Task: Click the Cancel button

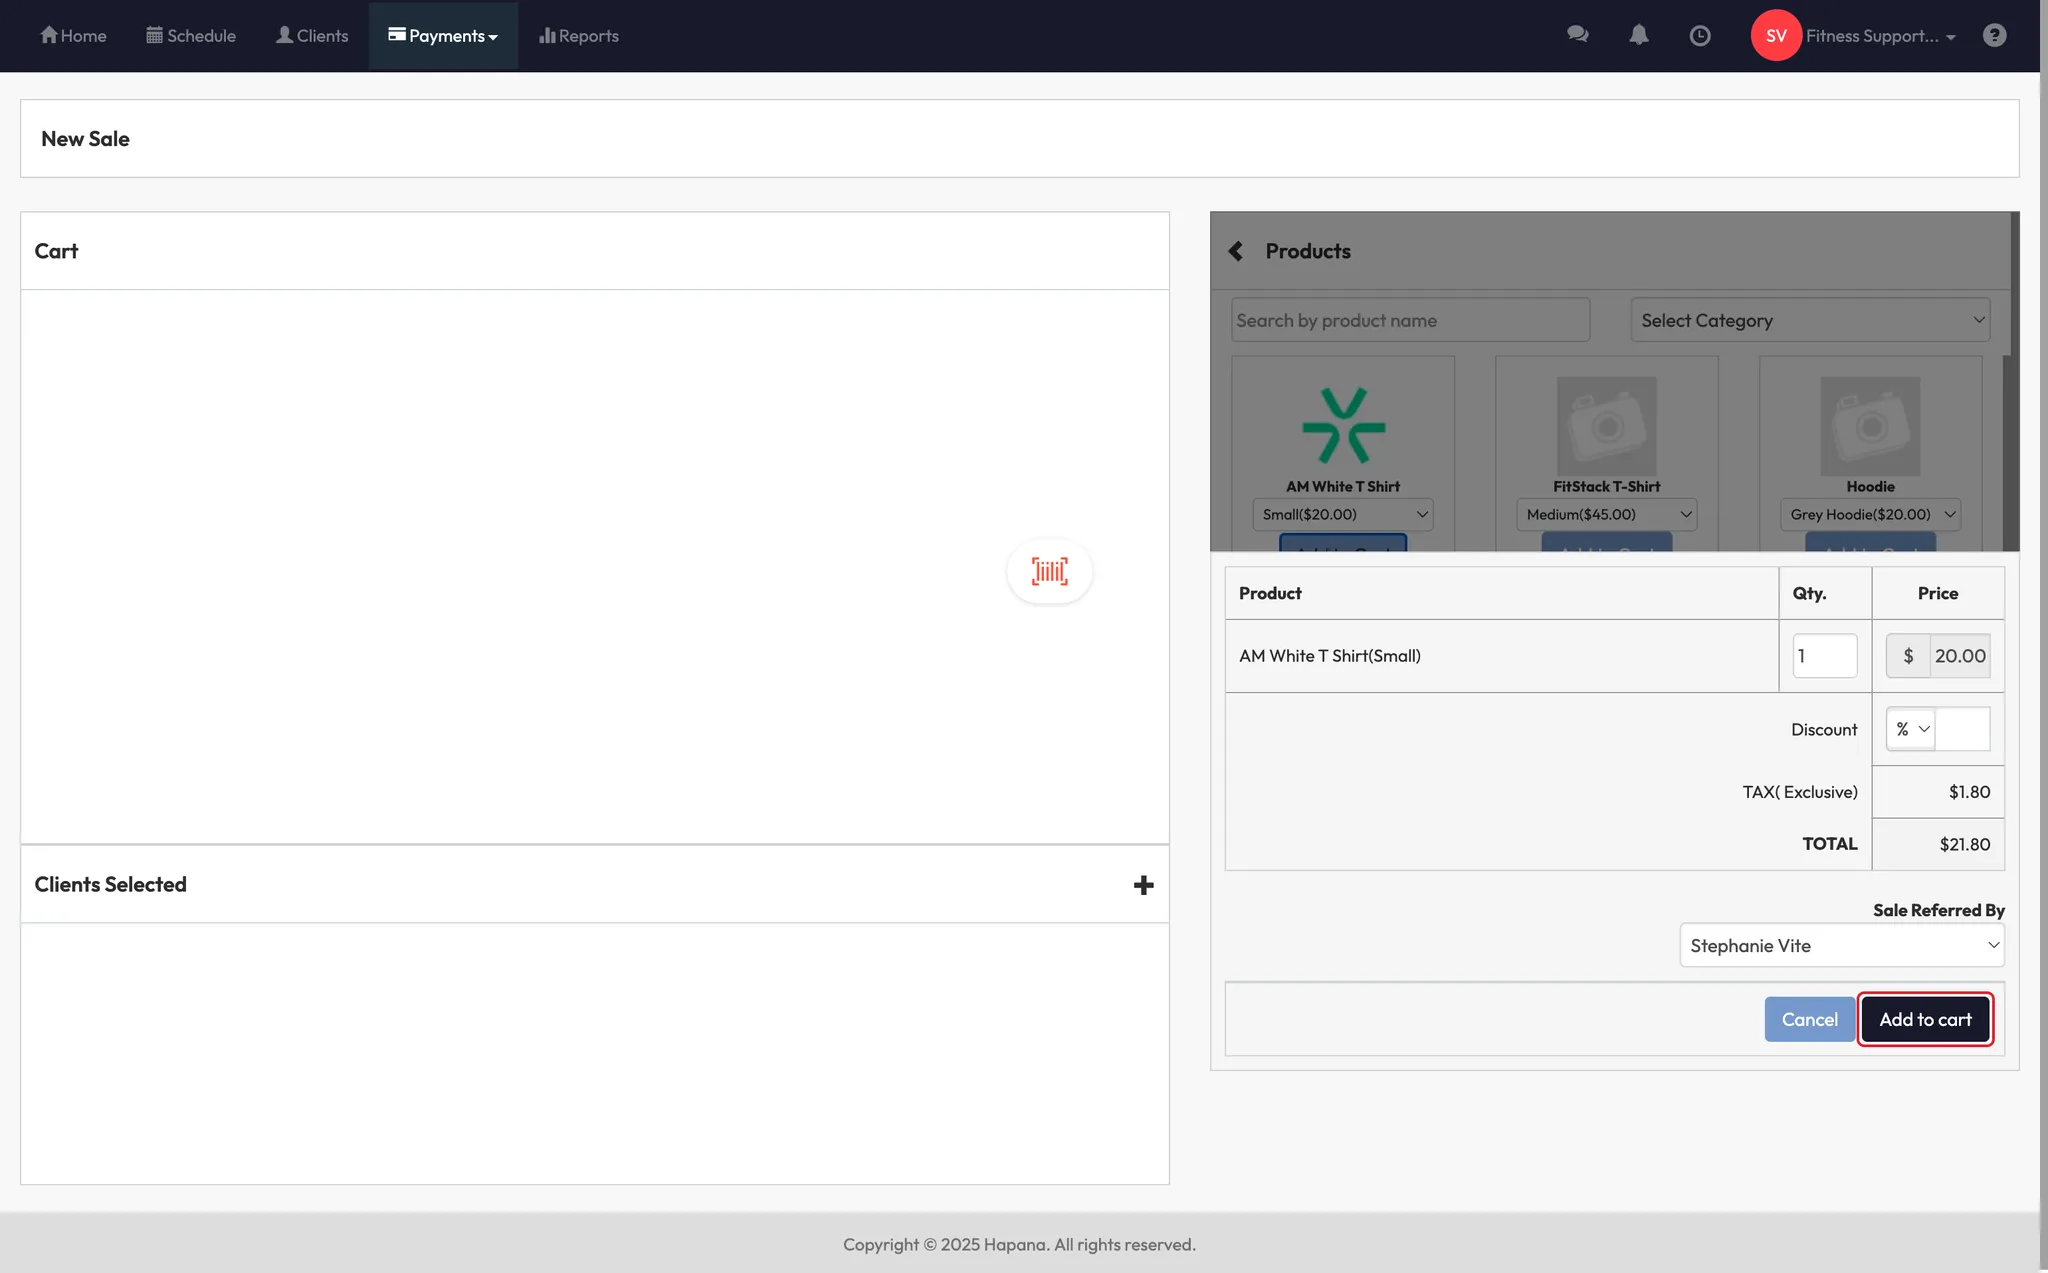Action: pyautogui.click(x=1809, y=1019)
